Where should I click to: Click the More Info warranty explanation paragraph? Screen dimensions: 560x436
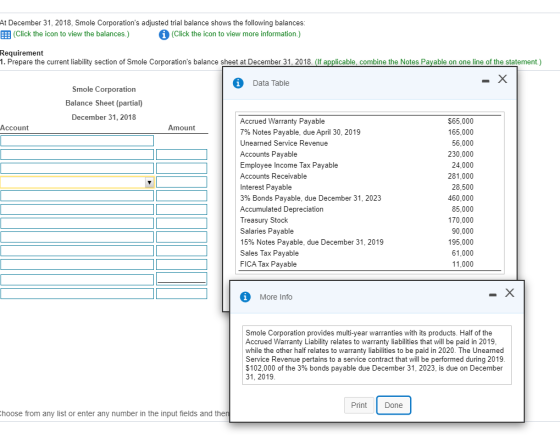coord(376,355)
